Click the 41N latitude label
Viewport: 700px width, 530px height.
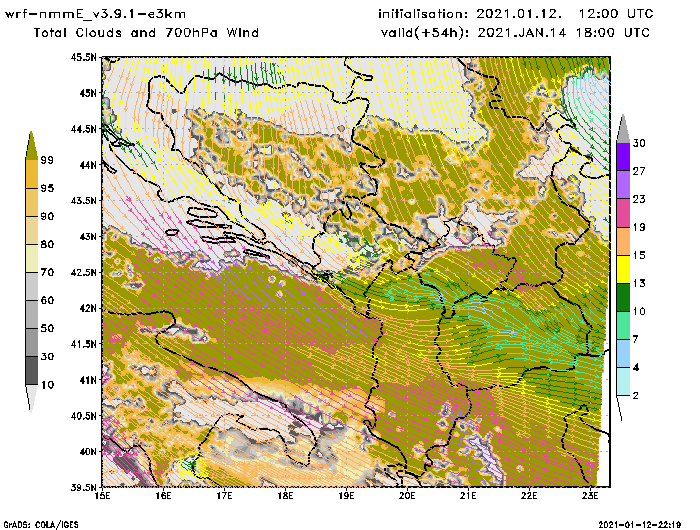[88, 380]
